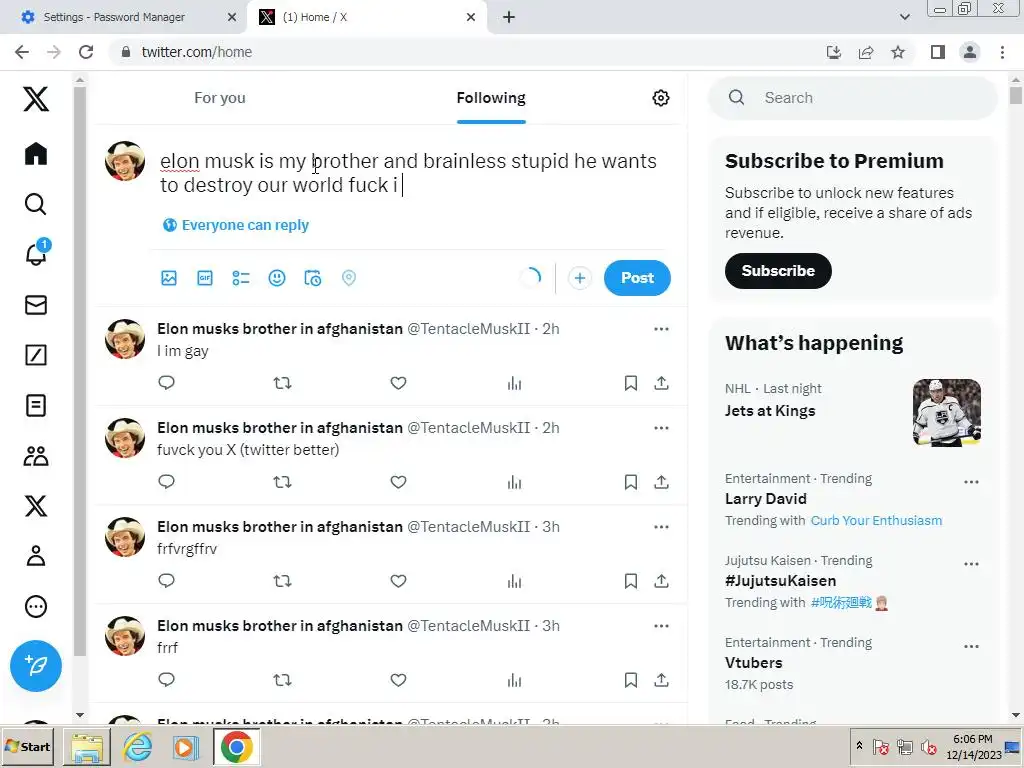Reply to the "I im gay" post
Viewport: 1024px width, 768px height.
tap(167, 383)
